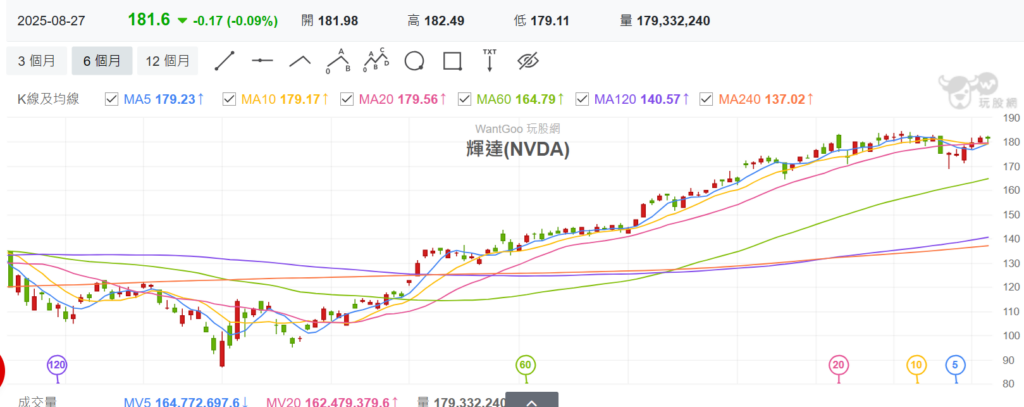Screen dimensions: 1024x407
Task: Click the date 2025-08-27
Action: tap(51, 21)
